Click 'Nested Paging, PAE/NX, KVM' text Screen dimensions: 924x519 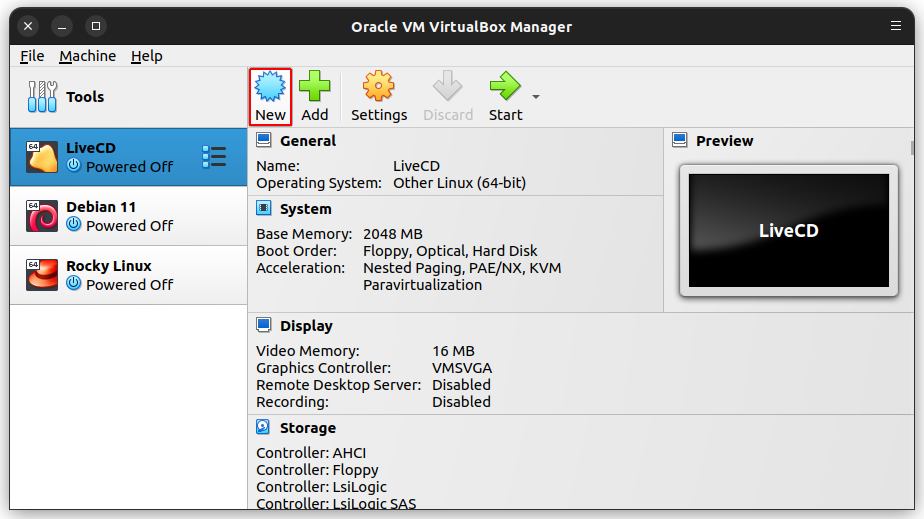click(462, 268)
